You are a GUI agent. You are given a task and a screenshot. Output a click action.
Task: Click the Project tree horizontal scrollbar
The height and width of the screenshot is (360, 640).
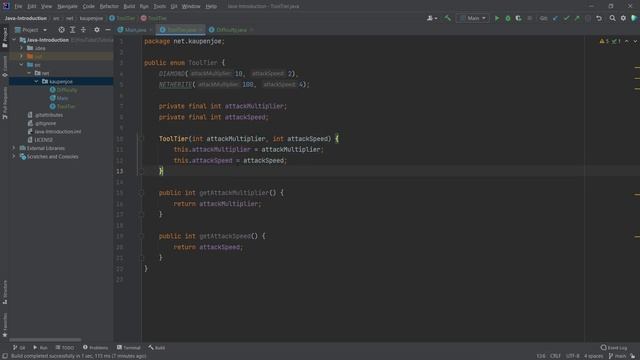point(45,340)
